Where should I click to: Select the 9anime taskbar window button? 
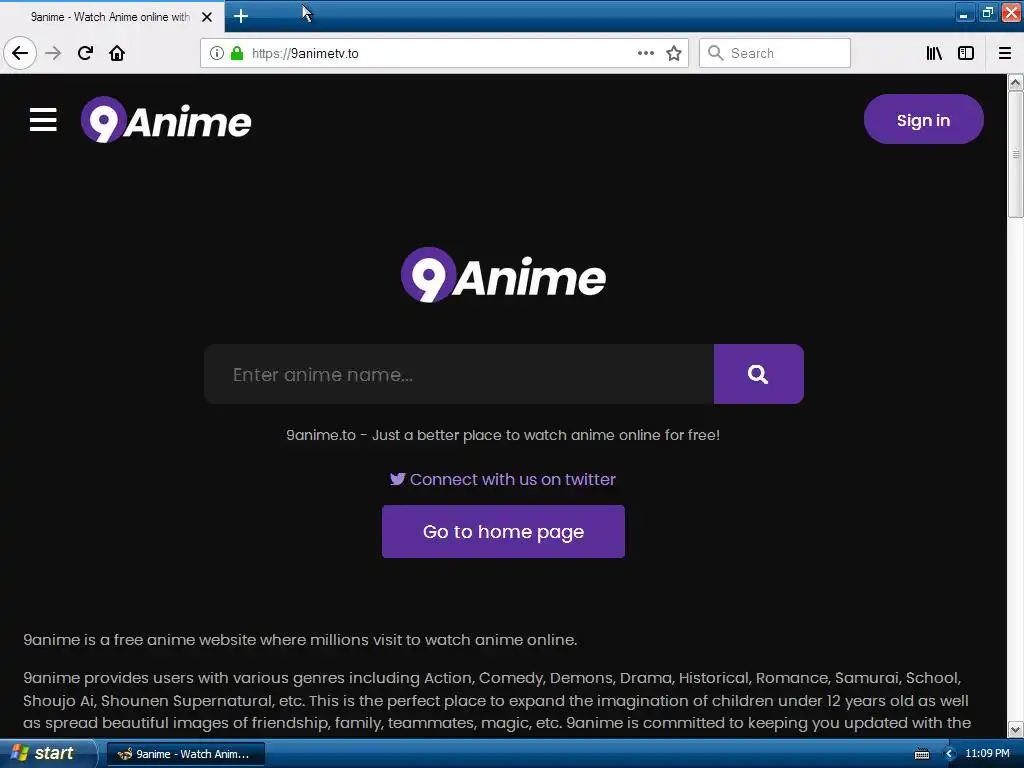[186, 754]
